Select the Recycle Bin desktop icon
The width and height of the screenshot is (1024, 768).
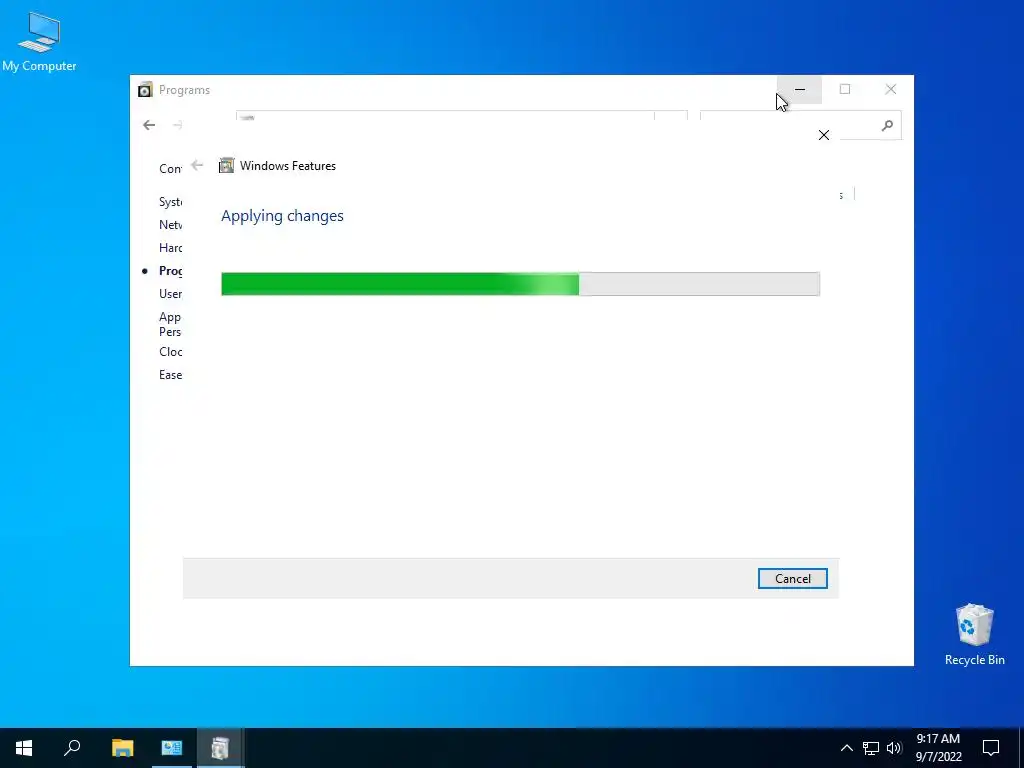point(974,635)
